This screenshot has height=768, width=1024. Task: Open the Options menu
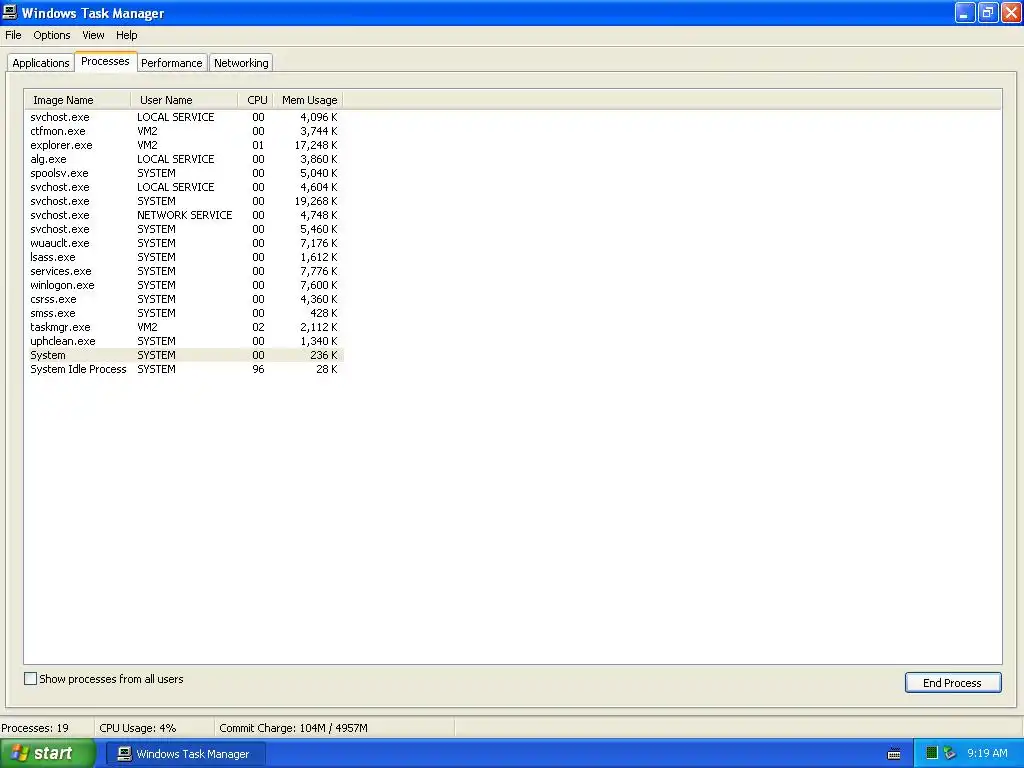[x=52, y=35]
